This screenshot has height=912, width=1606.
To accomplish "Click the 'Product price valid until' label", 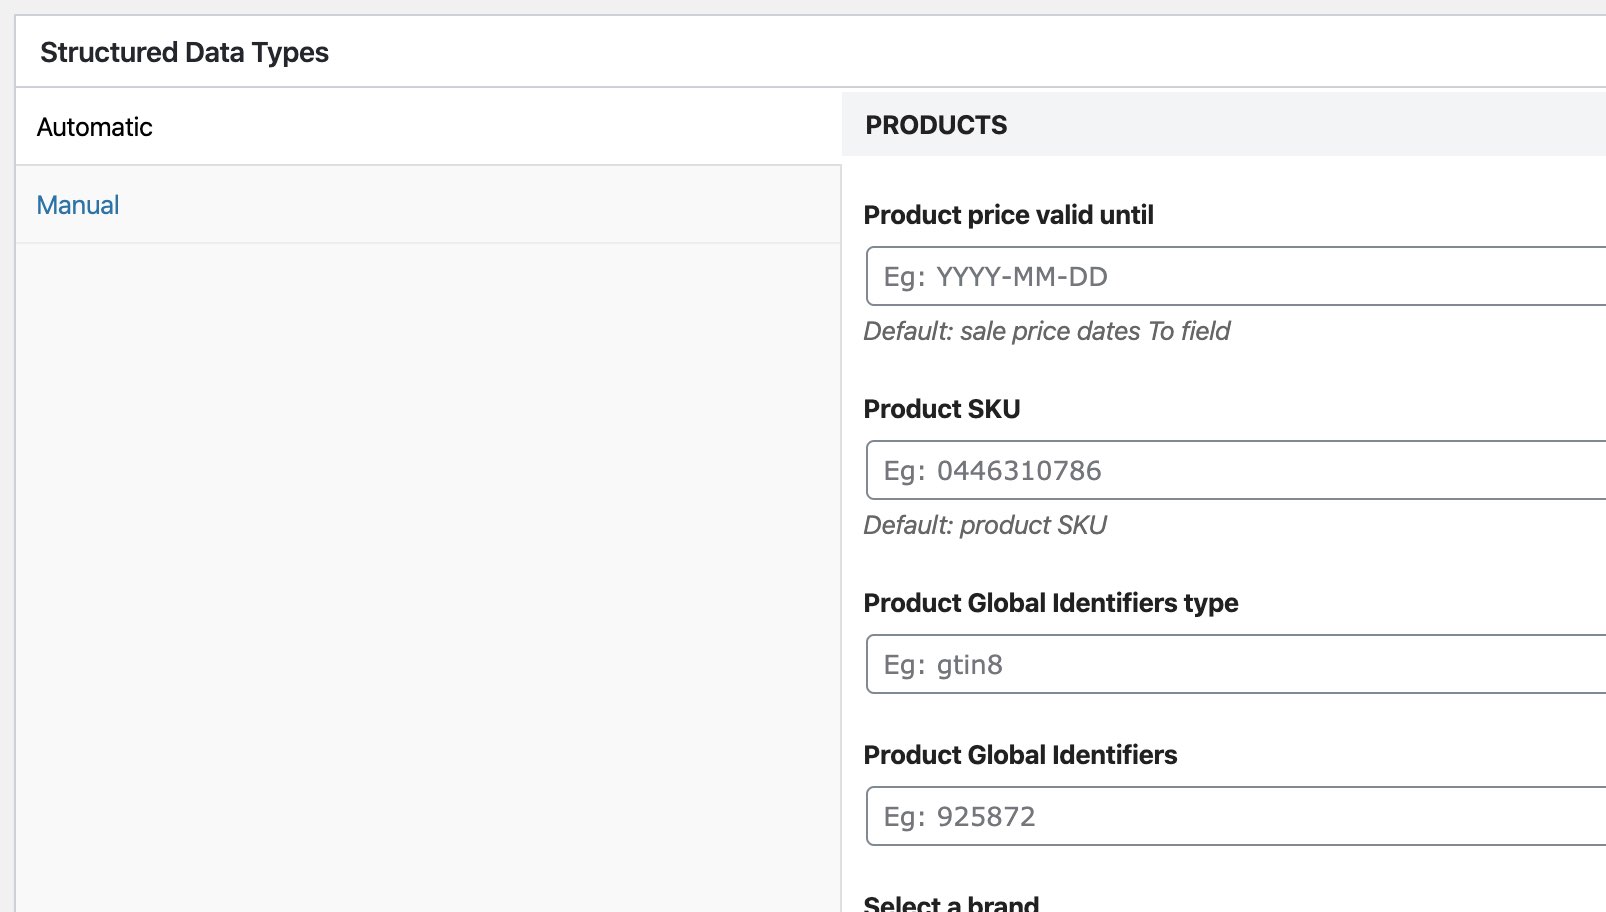I will (x=1008, y=215).
